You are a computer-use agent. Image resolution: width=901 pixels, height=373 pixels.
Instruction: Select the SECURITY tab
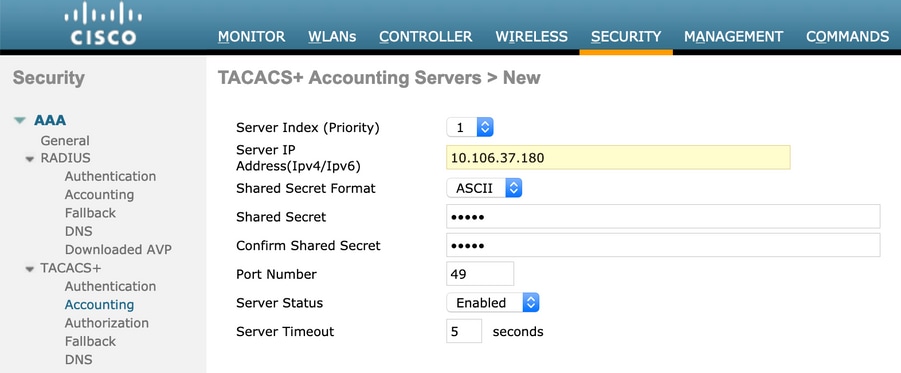tap(626, 37)
